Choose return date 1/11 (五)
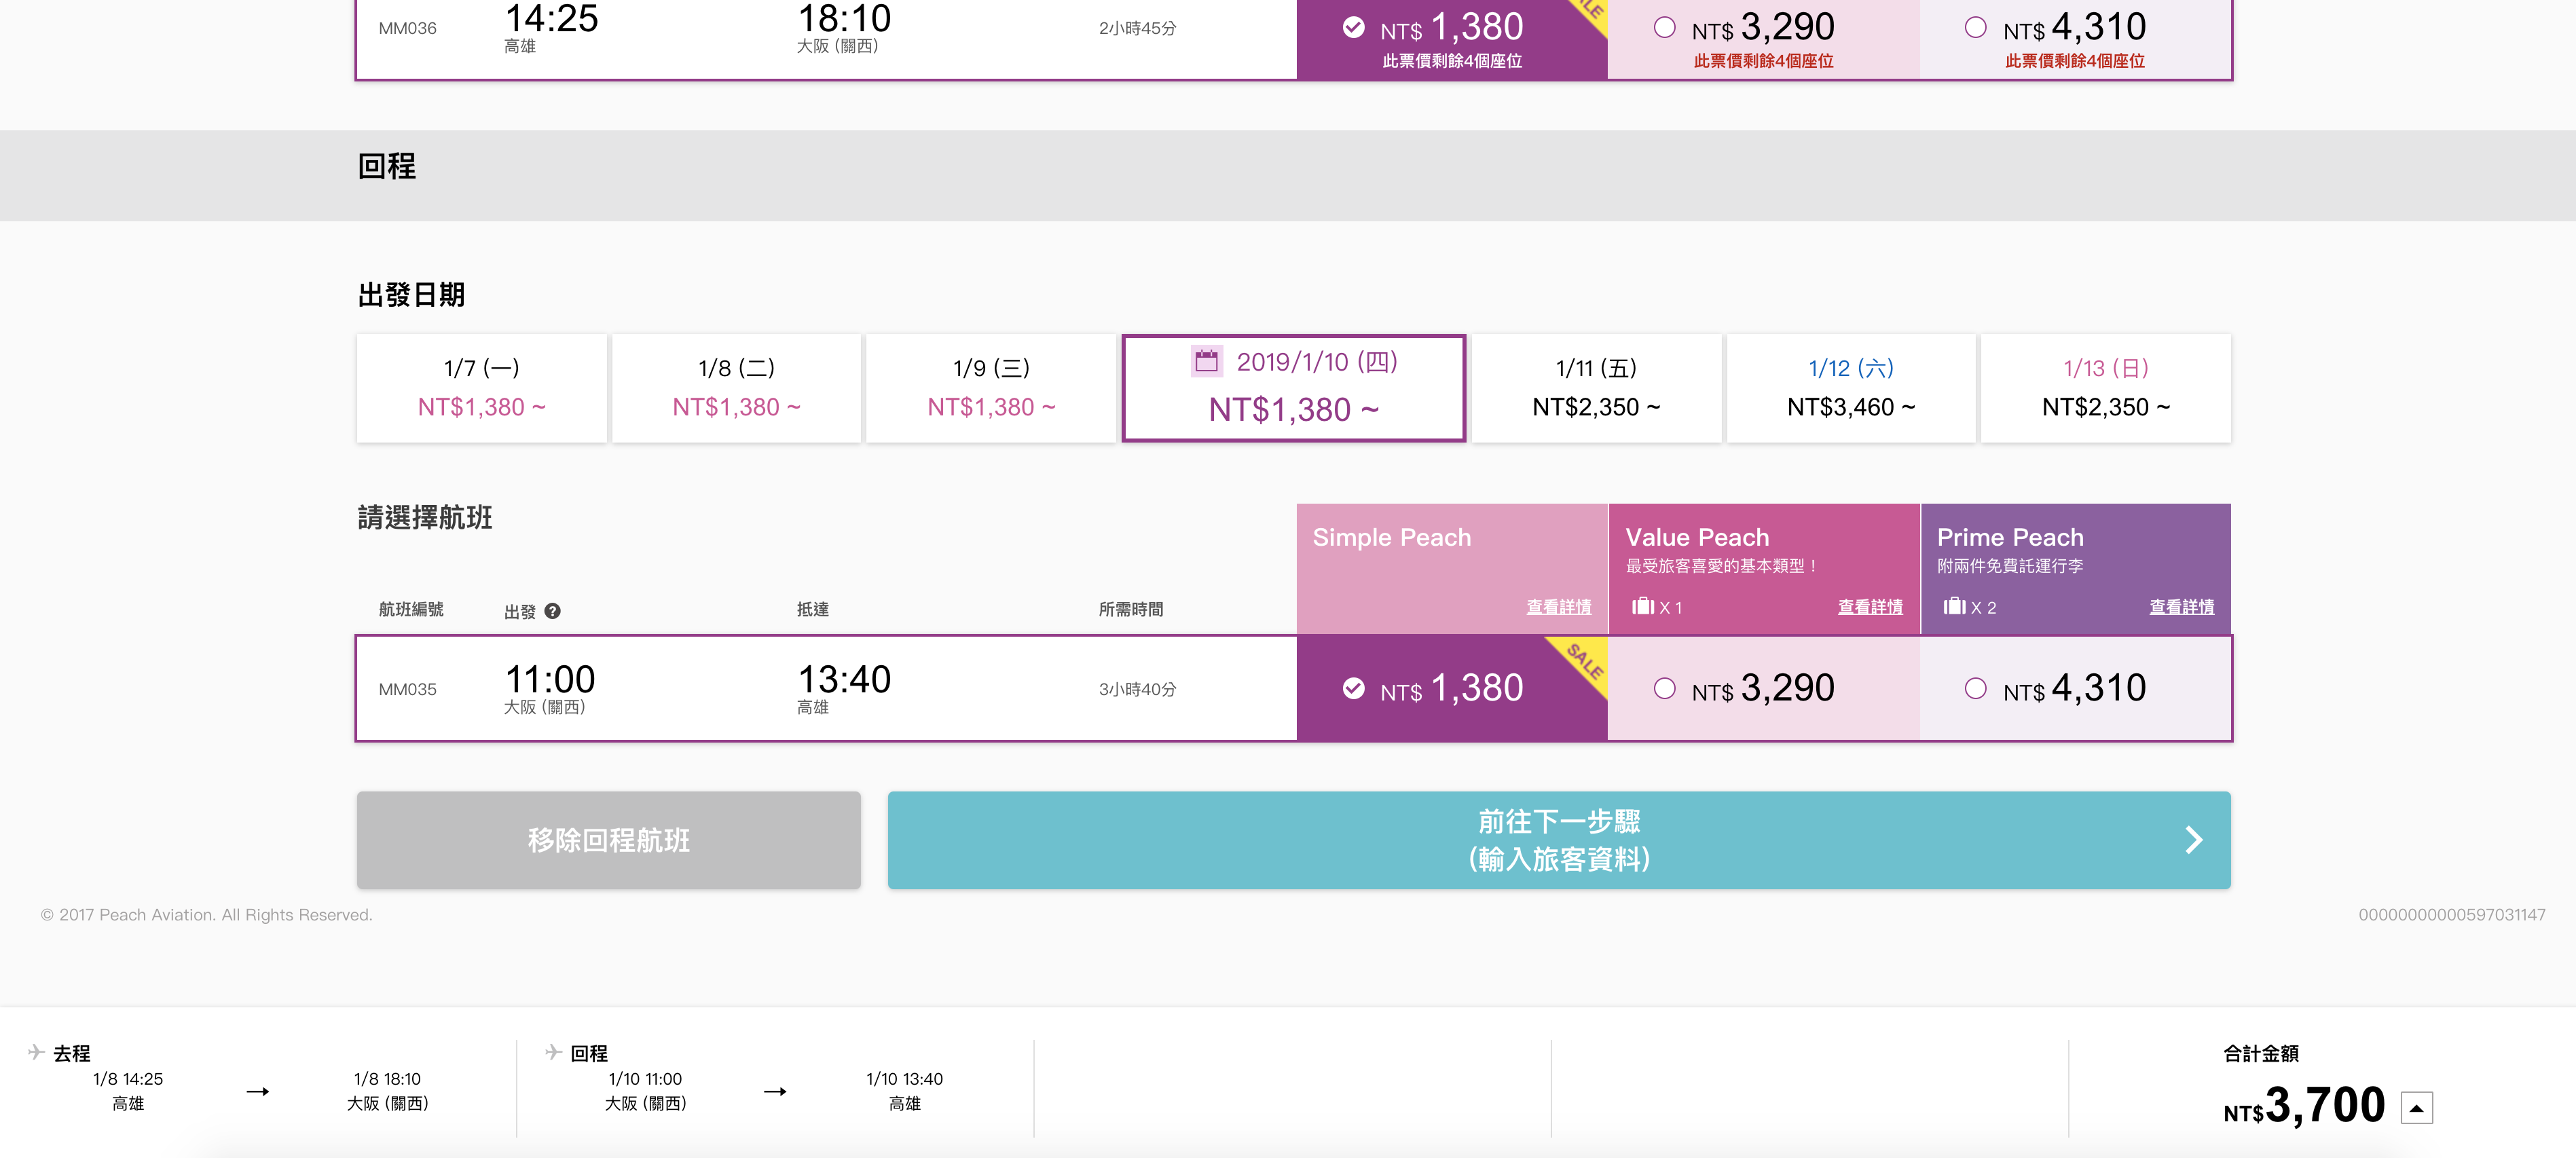 pyautogui.click(x=1596, y=388)
